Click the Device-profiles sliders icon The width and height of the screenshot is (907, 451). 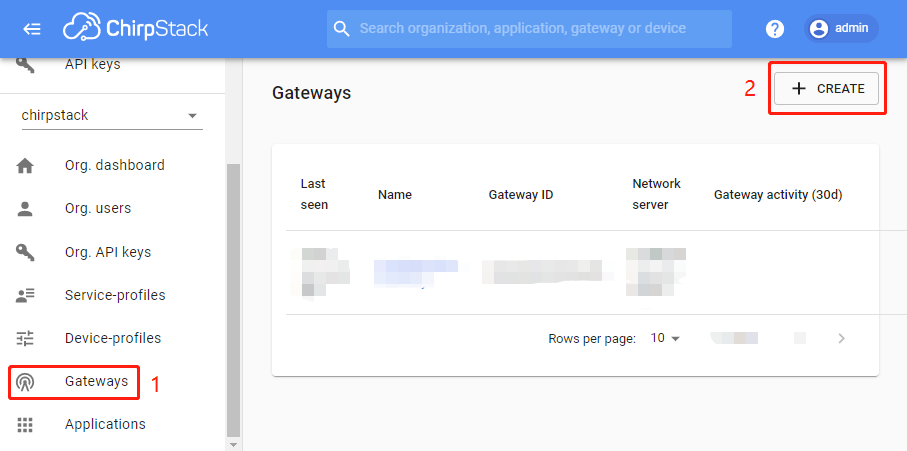point(25,338)
